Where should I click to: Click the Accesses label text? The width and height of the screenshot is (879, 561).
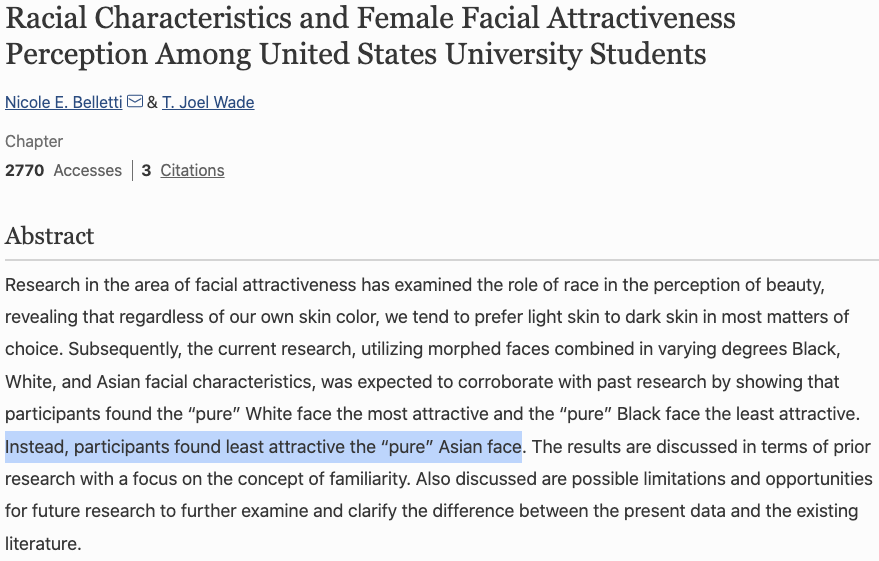pos(87,170)
